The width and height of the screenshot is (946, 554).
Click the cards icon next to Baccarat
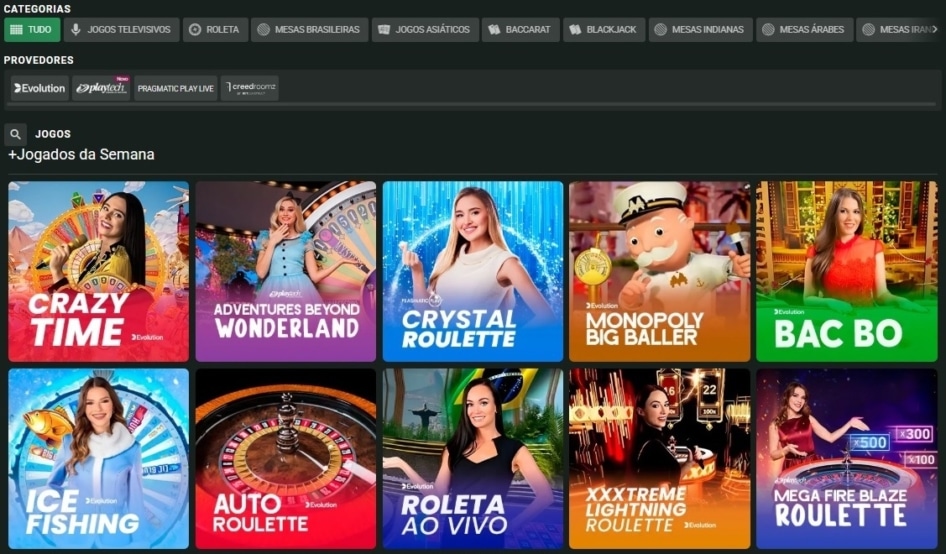coord(494,30)
